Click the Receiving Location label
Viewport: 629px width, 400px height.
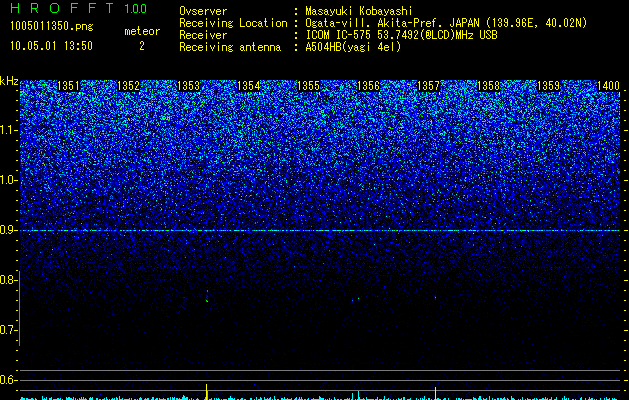(233, 23)
